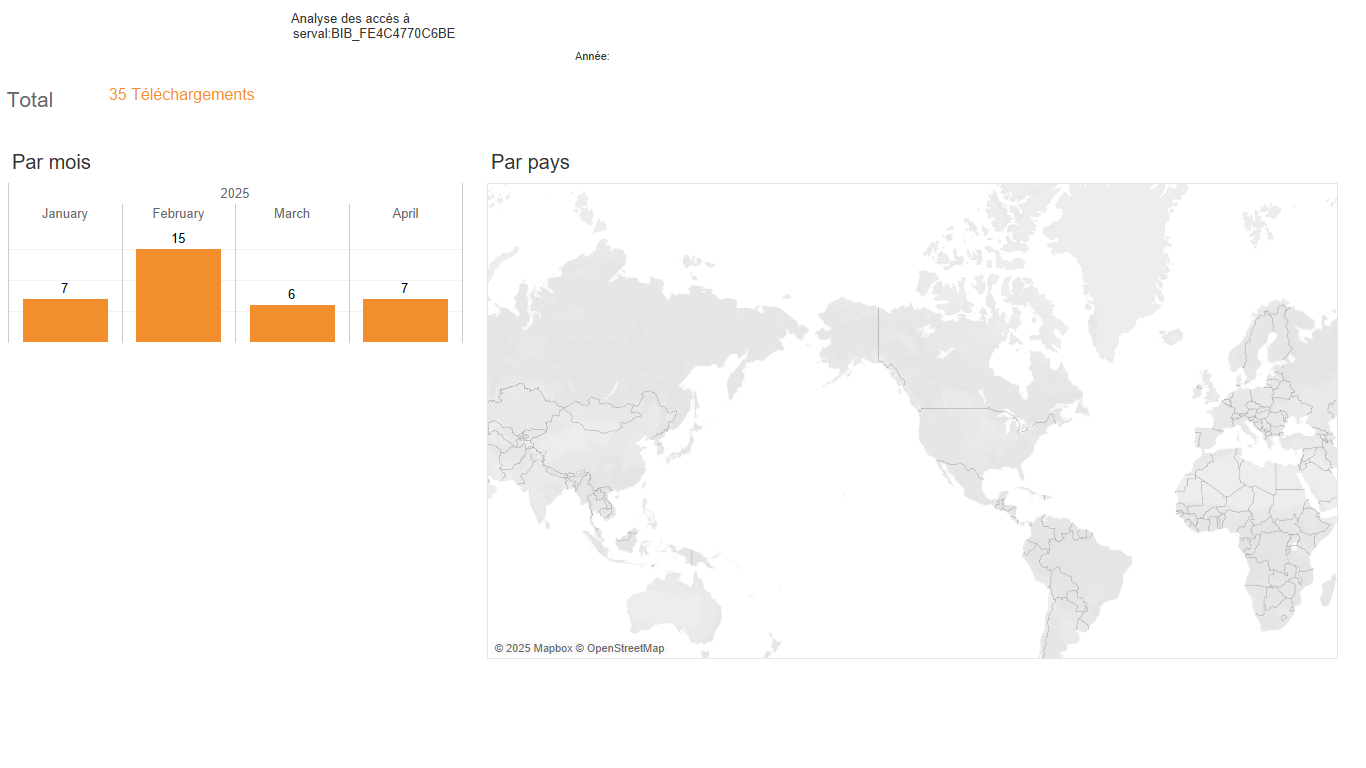
Task: Click the Par mois heading
Action: point(51,162)
